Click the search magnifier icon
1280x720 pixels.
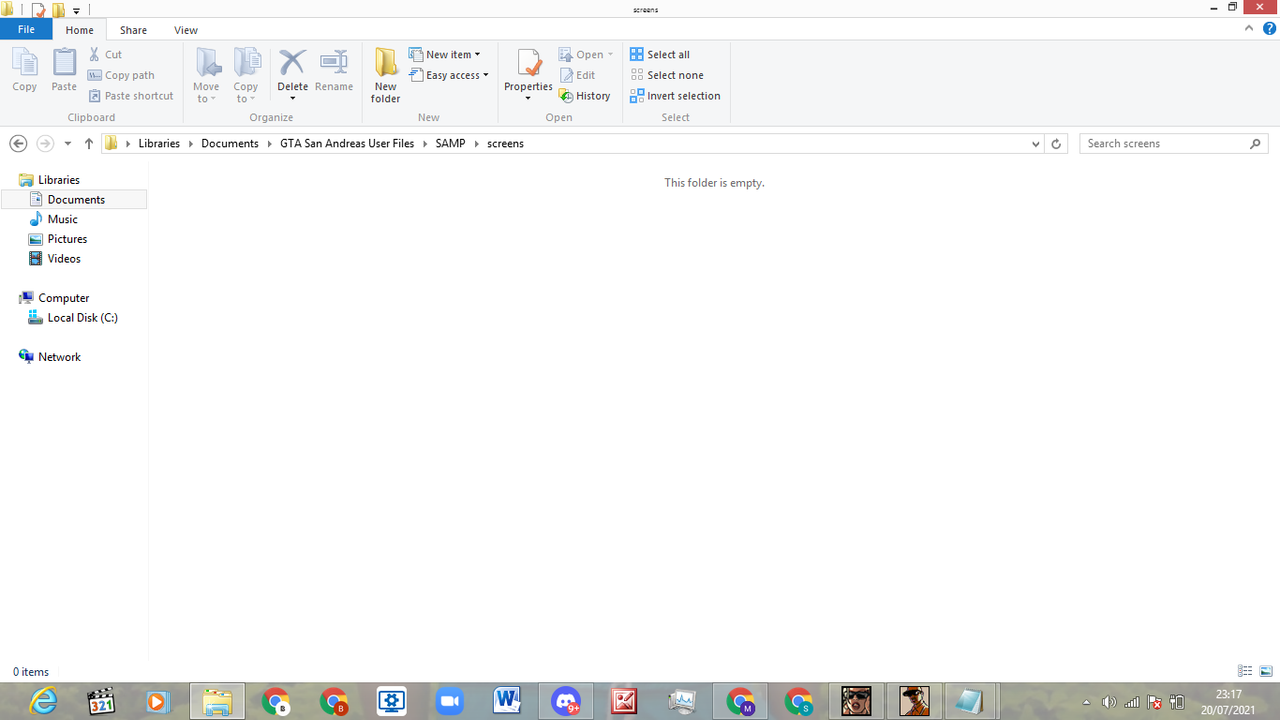pyautogui.click(x=1256, y=144)
